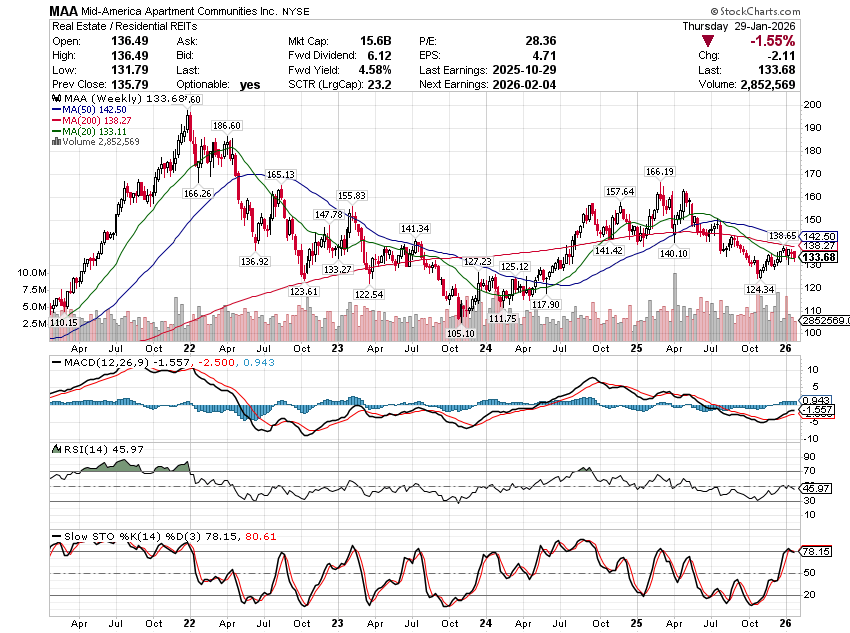Click the -1.55% percent change value

(x=774, y=41)
